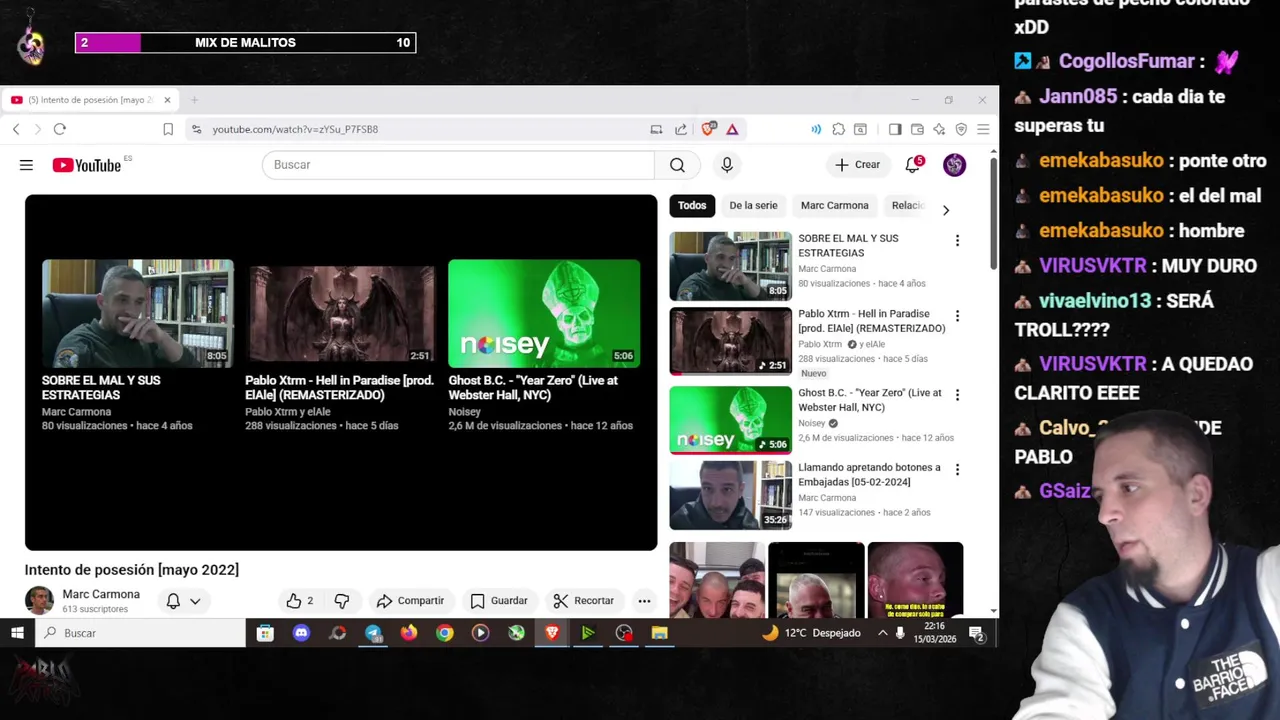
Task: Open the Windows notification center icon
Action: [x=976, y=633]
